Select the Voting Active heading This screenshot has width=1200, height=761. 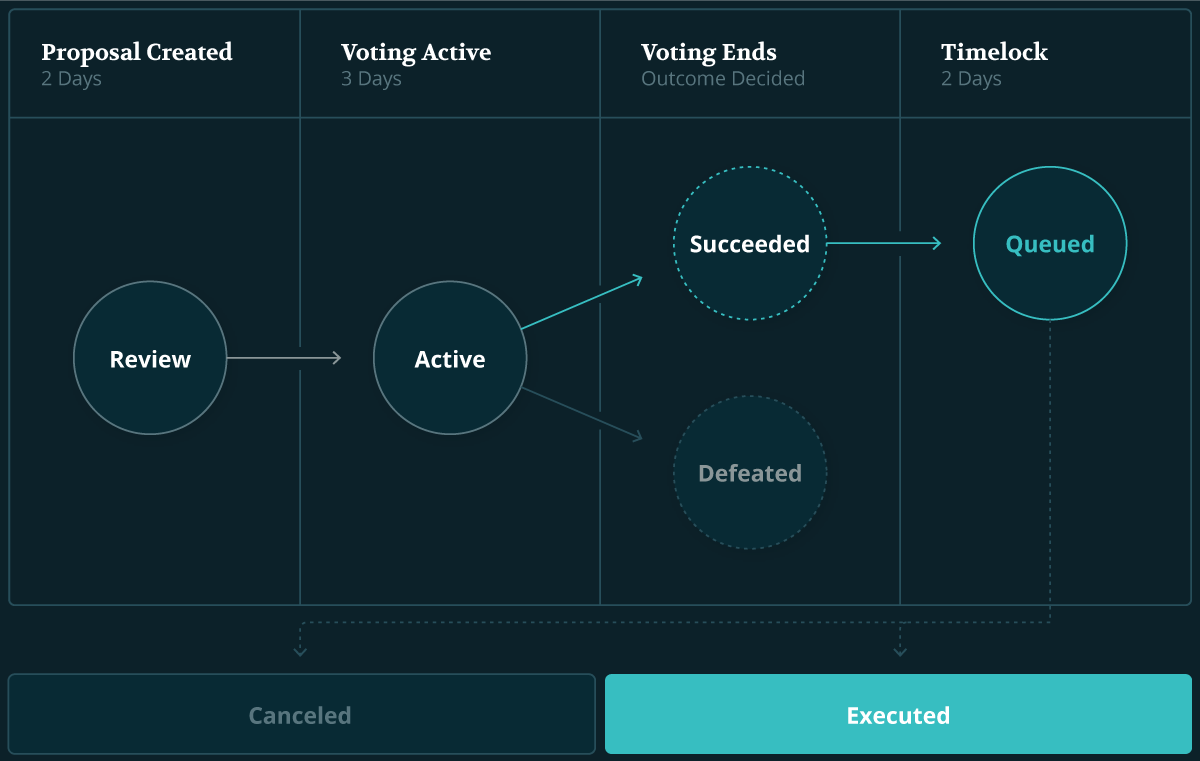click(416, 52)
